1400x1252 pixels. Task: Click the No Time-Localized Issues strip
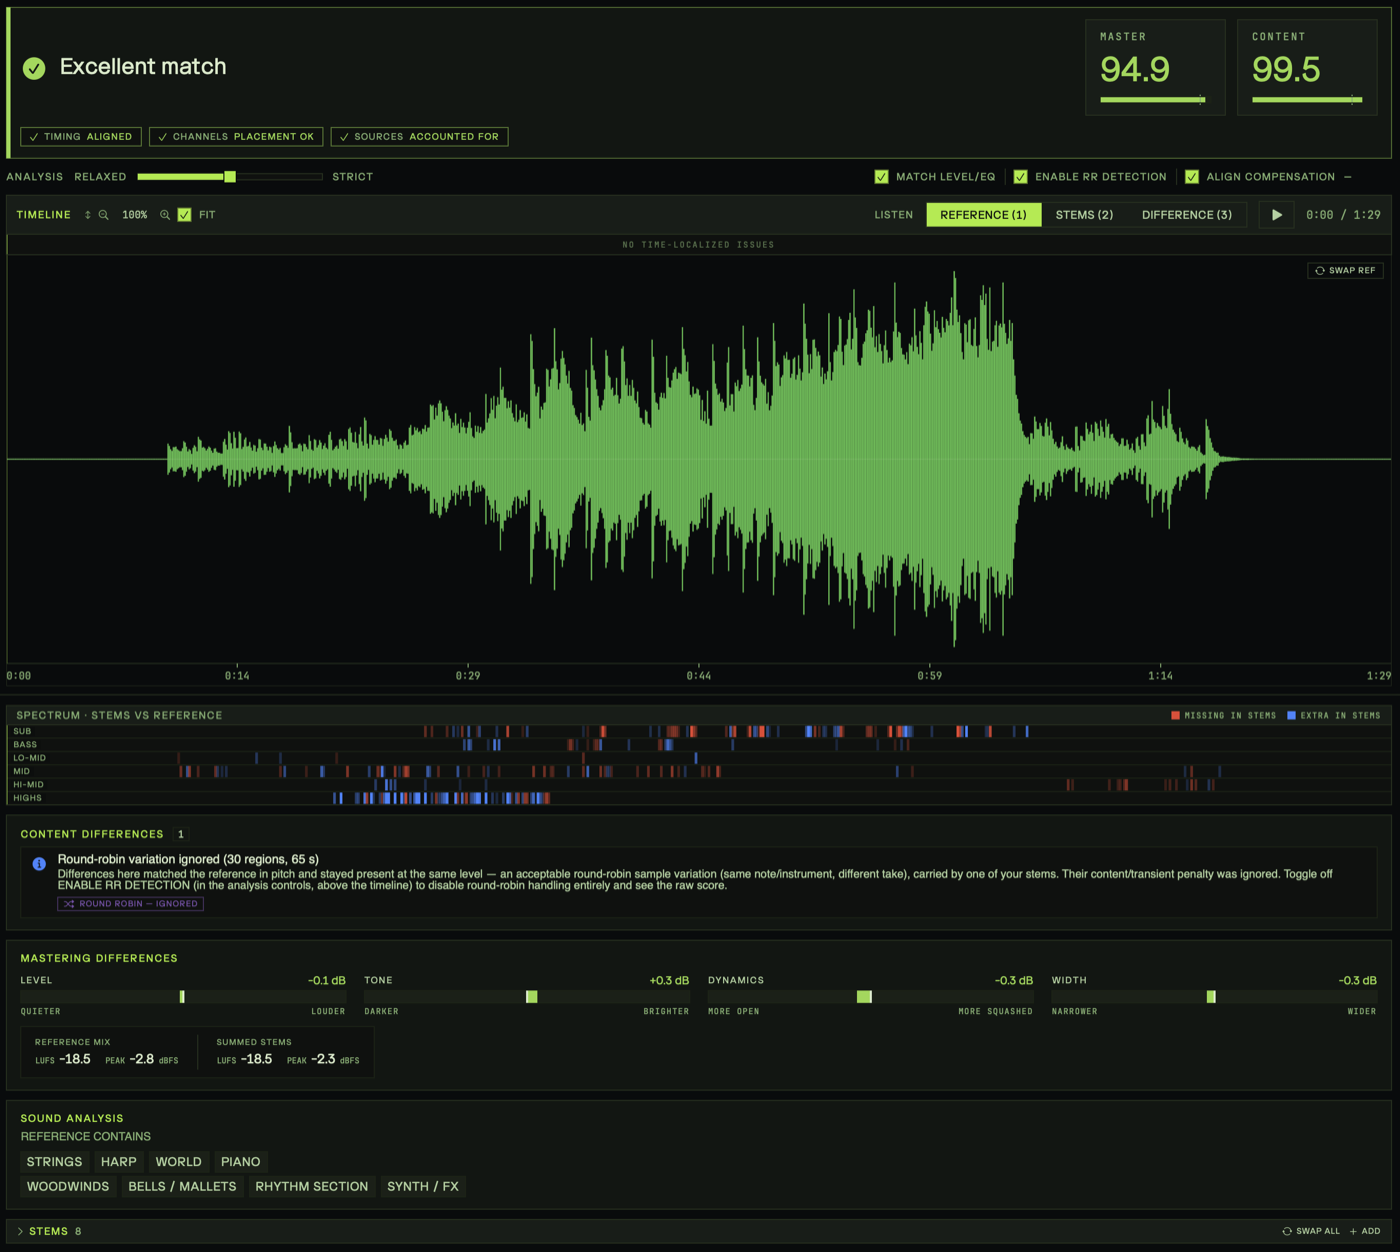[698, 245]
